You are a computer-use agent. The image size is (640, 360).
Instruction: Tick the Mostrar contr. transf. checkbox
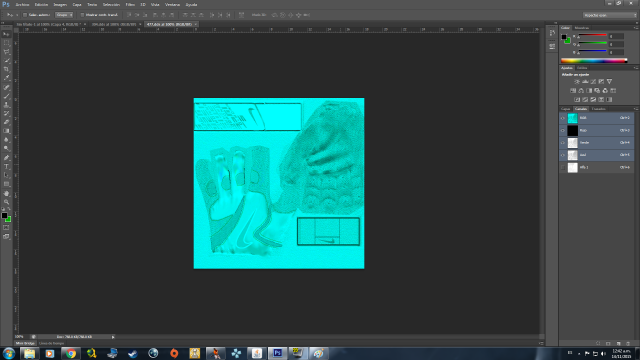pyautogui.click(x=82, y=15)
